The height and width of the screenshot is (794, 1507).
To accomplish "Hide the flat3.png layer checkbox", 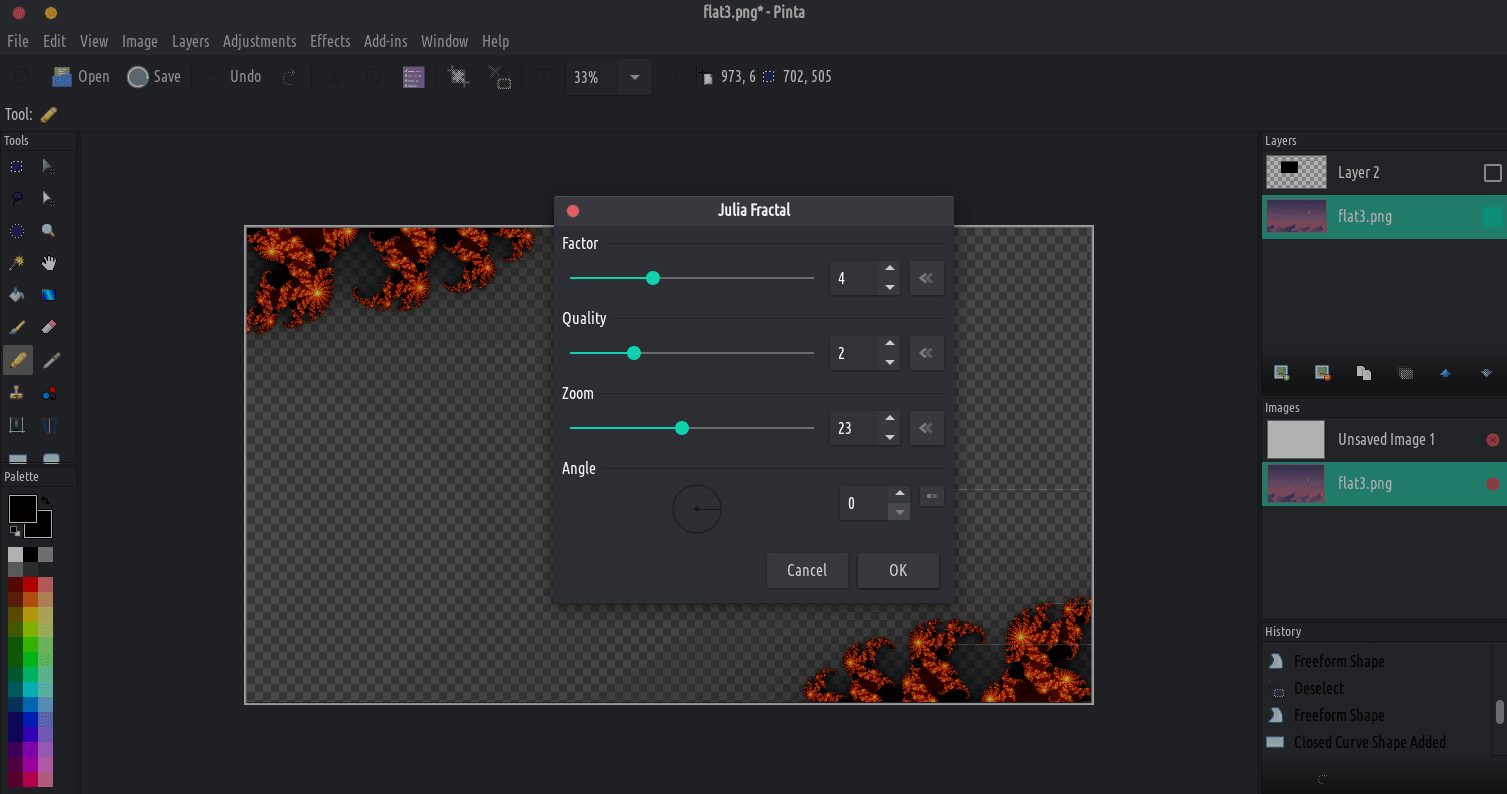I will 1492,217.
